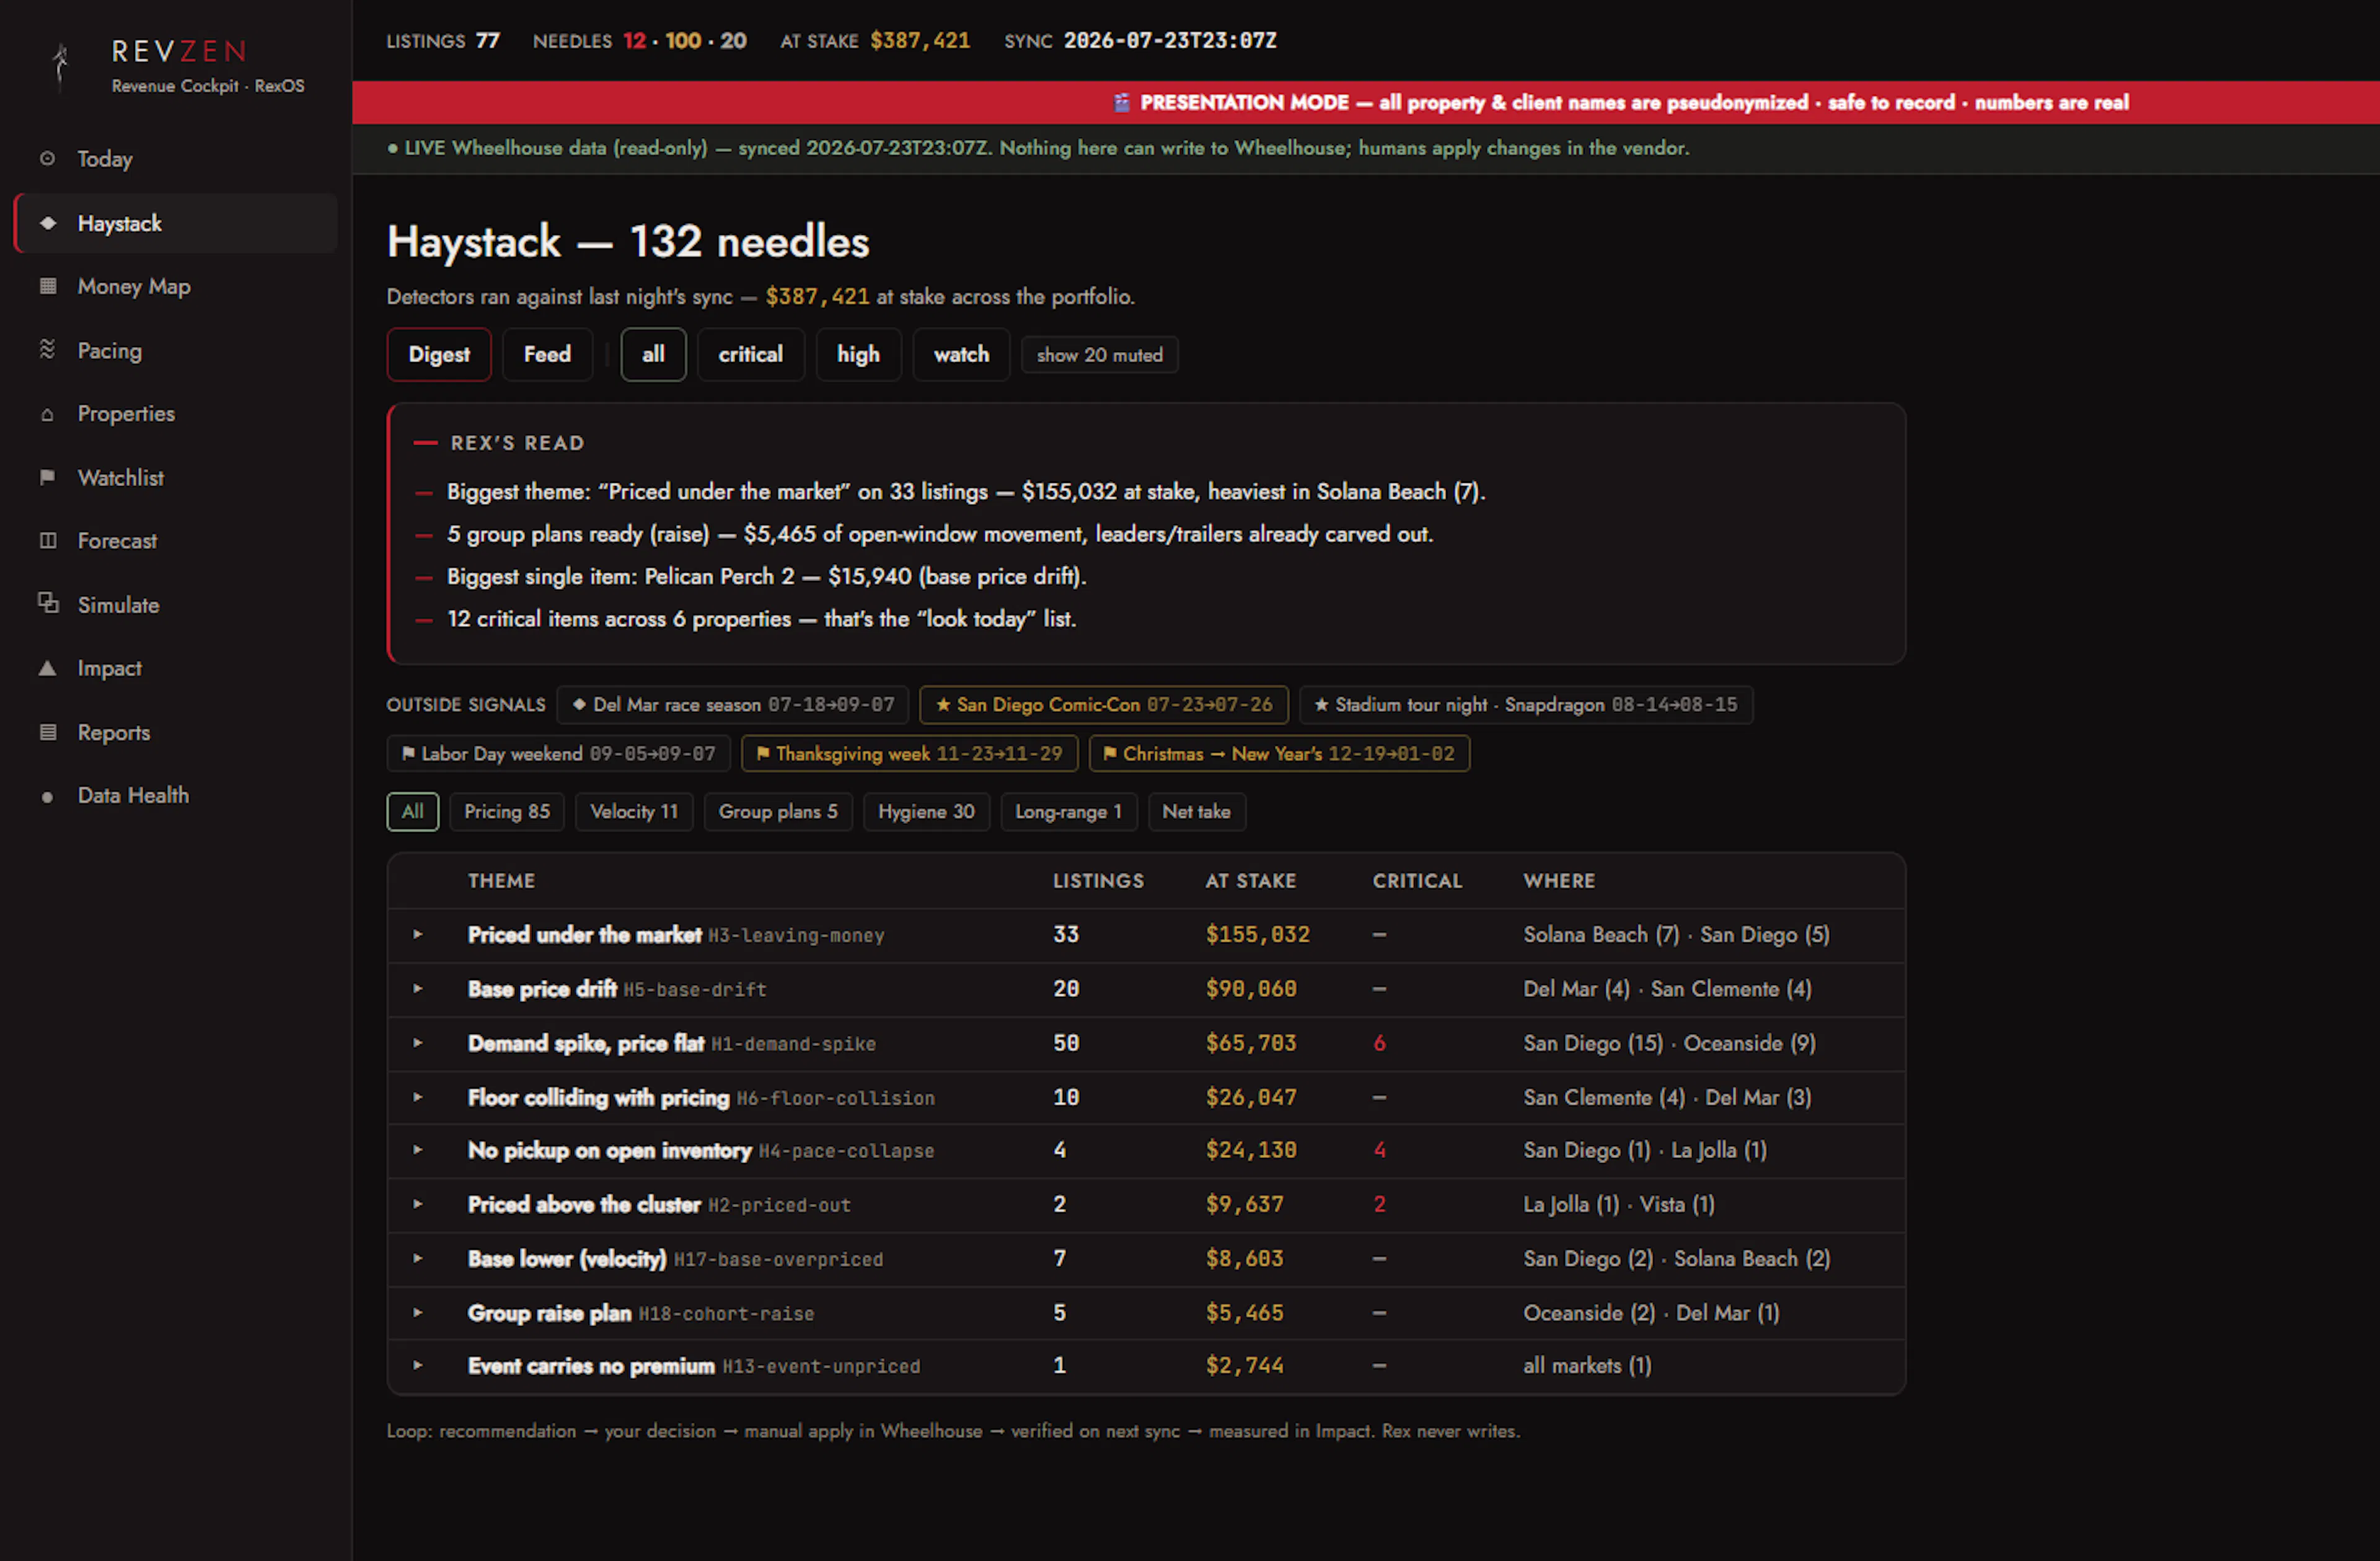Click the critical count 6 for Demand spike

pyautogui.click(x=1379, y=1044)
